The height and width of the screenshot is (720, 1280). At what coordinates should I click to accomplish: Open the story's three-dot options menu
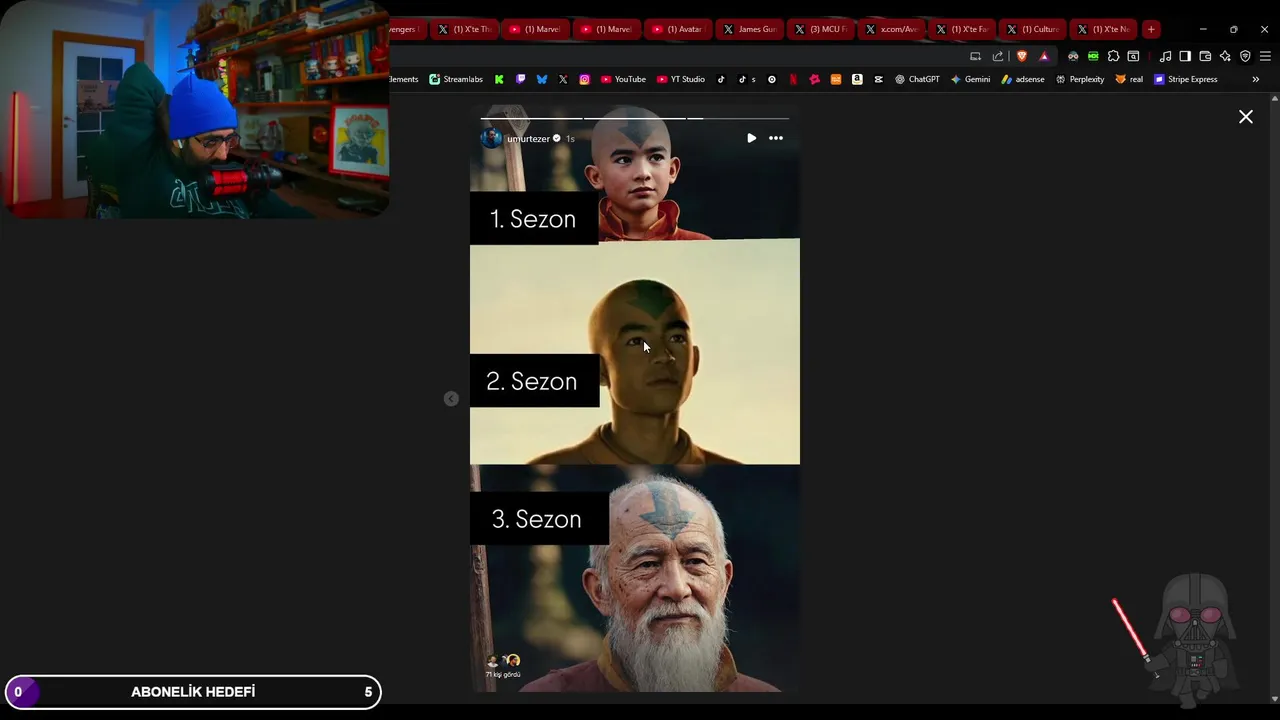coord(776,138)
